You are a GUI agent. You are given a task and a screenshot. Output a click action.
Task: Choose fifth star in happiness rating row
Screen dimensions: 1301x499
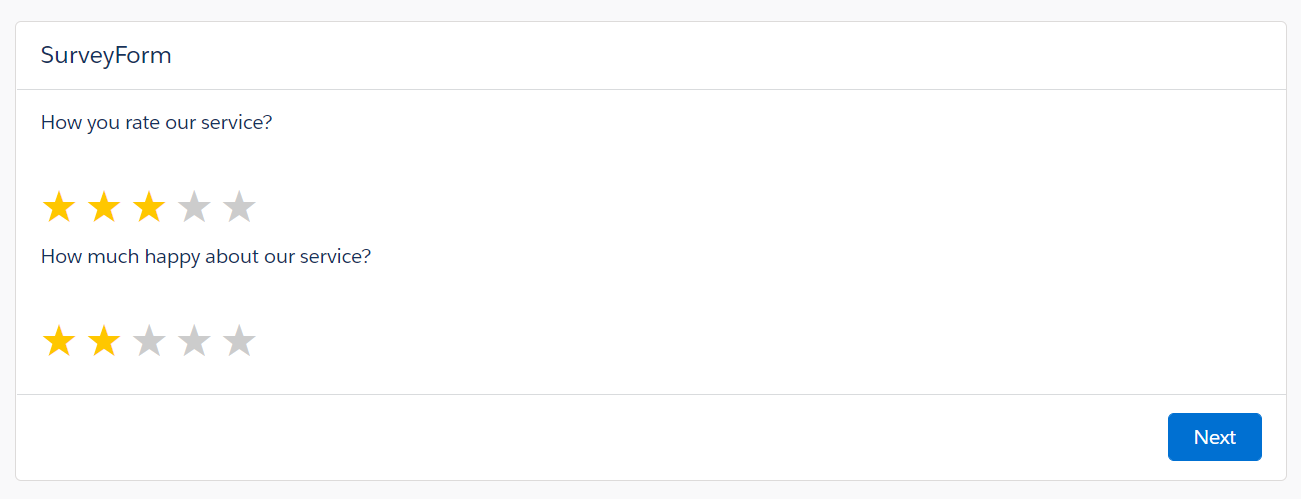click(239, 342)
